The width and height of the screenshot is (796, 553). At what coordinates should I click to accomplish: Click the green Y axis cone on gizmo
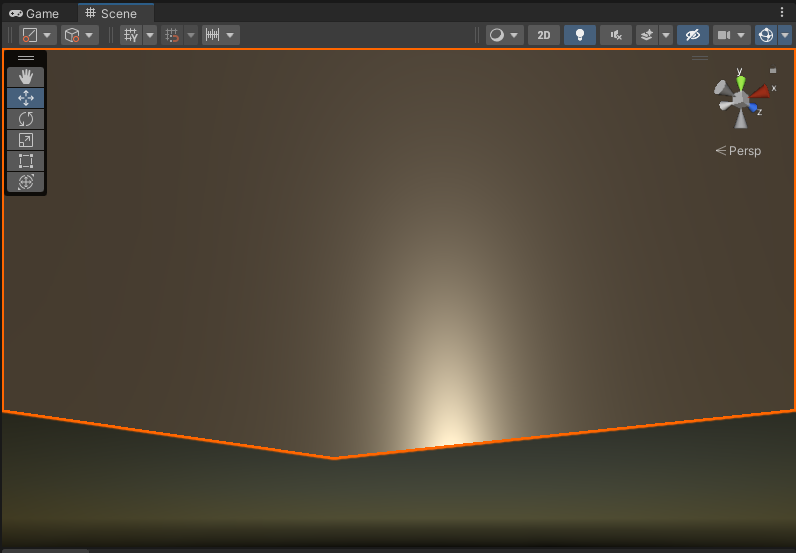click(x=741, y=81)
